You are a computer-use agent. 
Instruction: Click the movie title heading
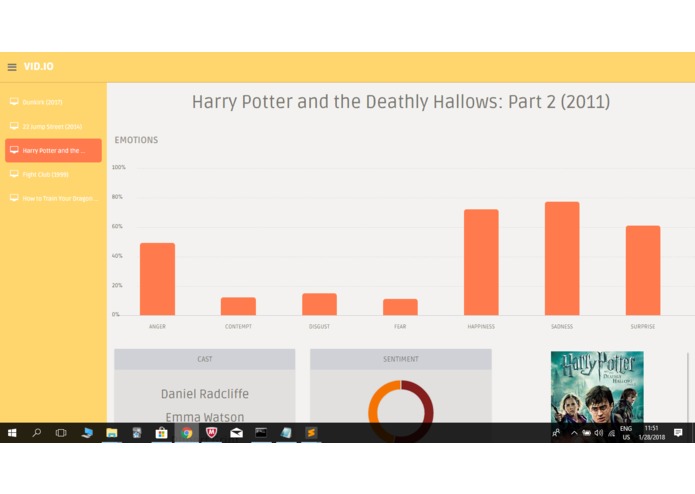pyautogui.click(x=401, y=101)
